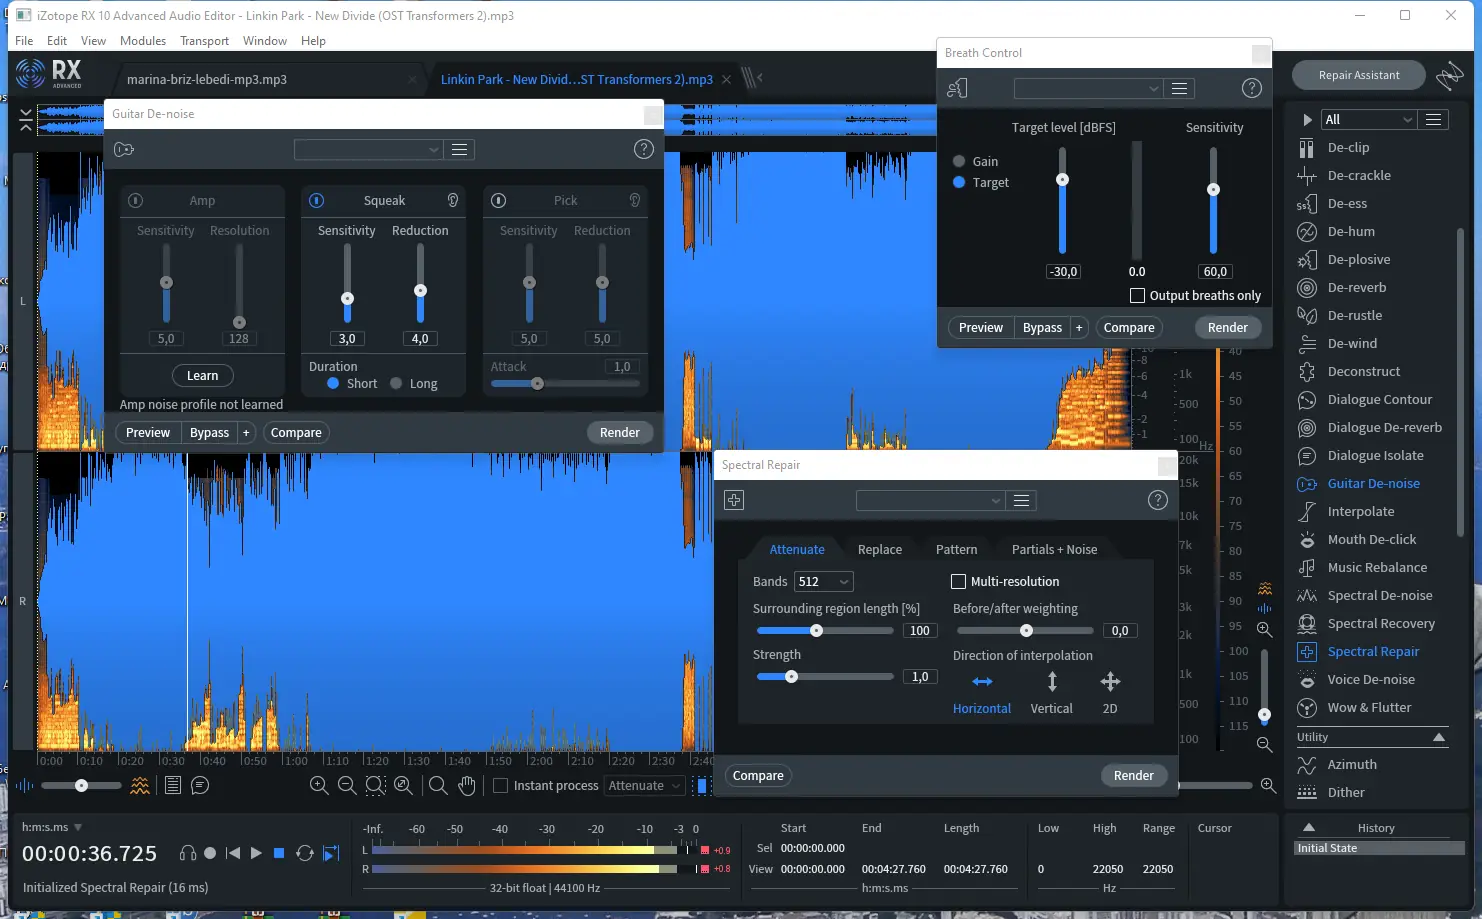This screenshot has width=1482, height=919.
Task: Toggle the Amp section power button
Action: (136, 200)
